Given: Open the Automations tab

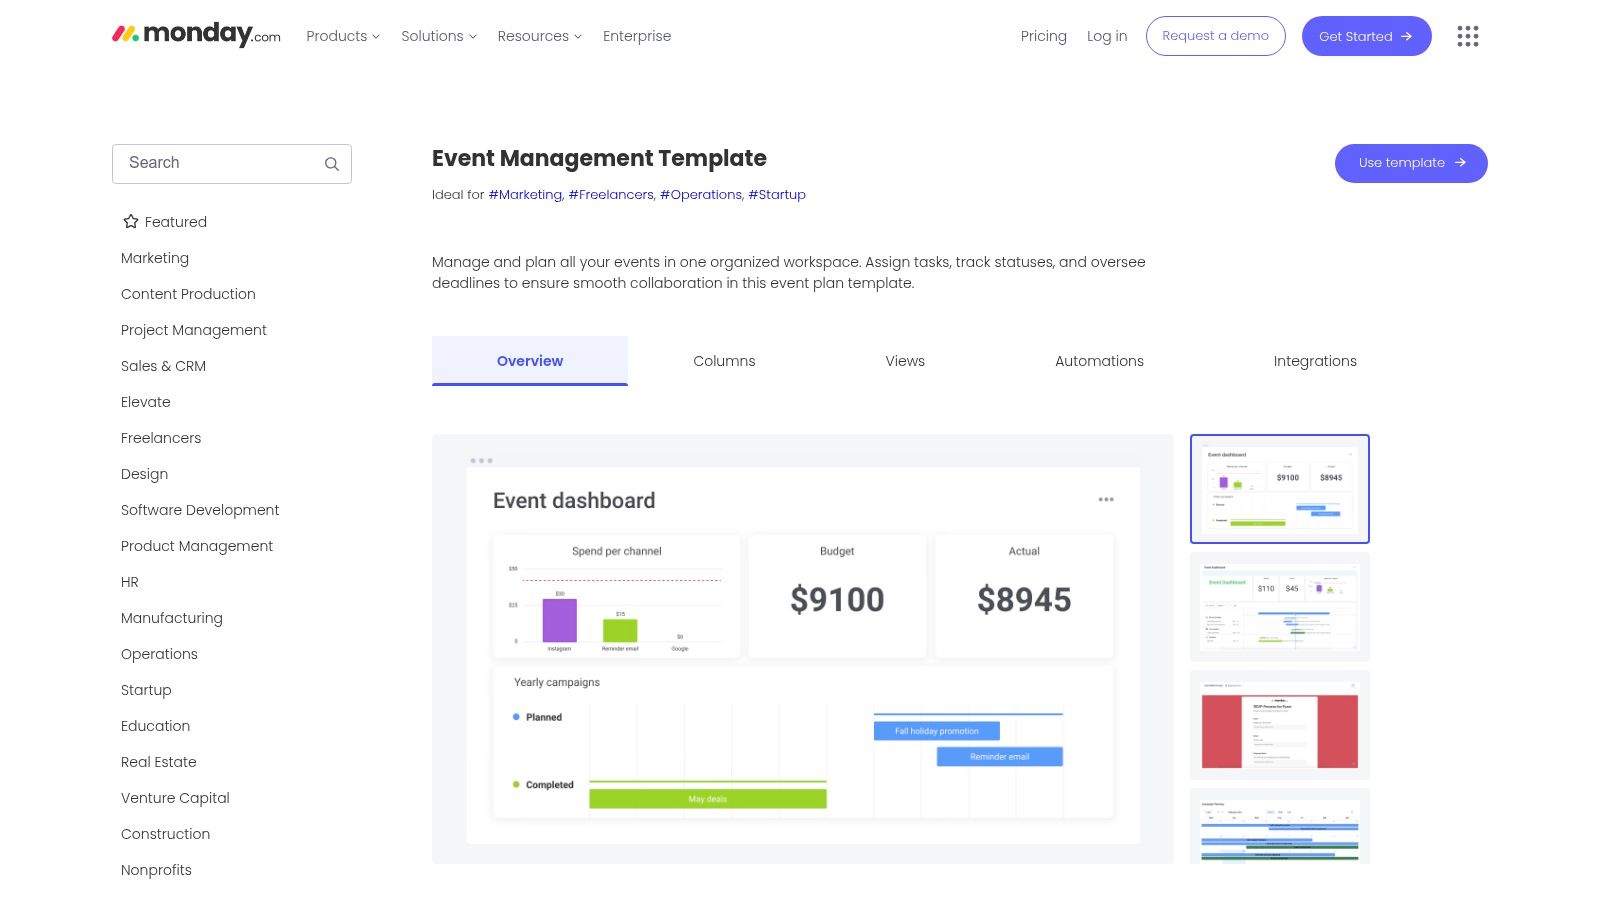Looking at the screenshot, I should tap(1099, 361).
